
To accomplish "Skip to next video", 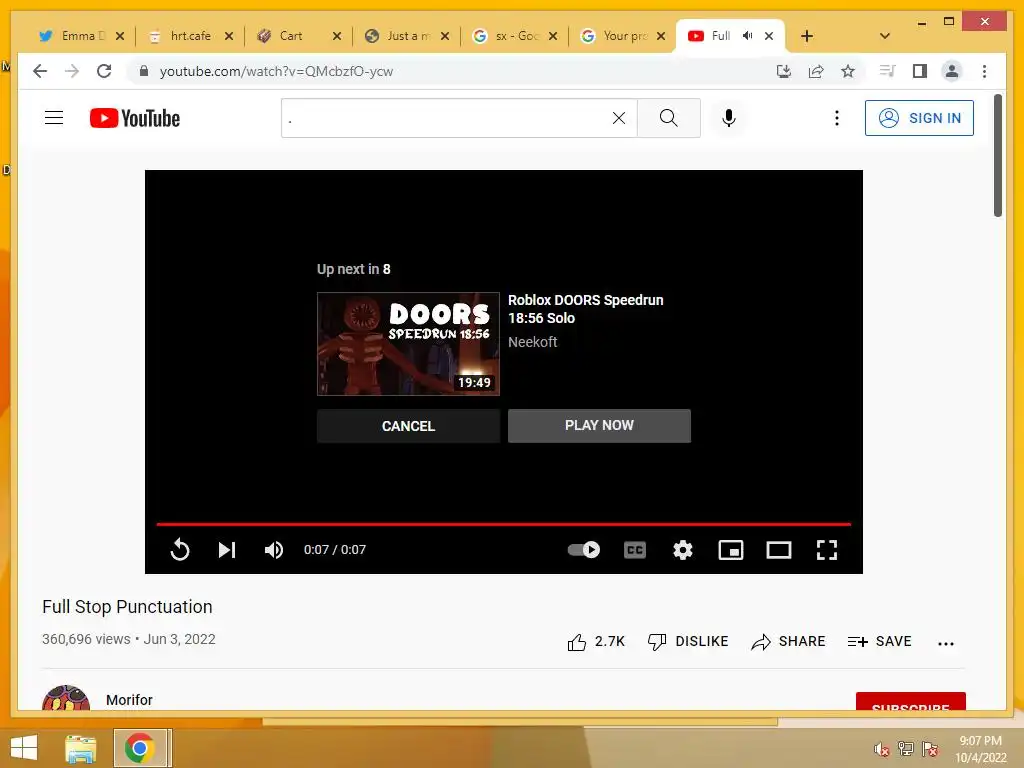I will click(x=227, y=550).
